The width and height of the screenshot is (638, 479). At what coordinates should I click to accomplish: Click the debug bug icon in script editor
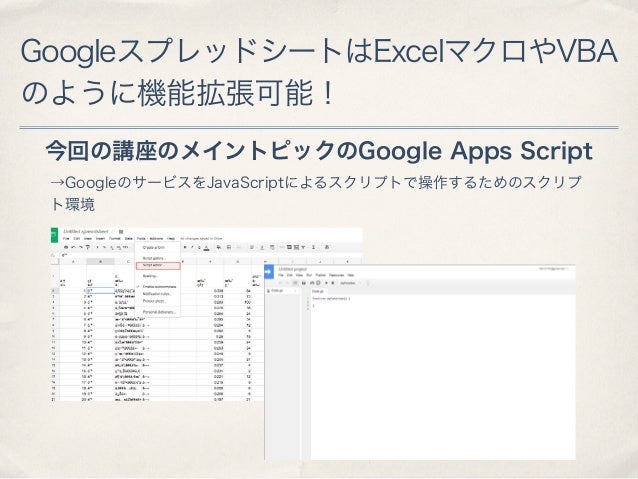pyautogui.click(x=333, y=283)
